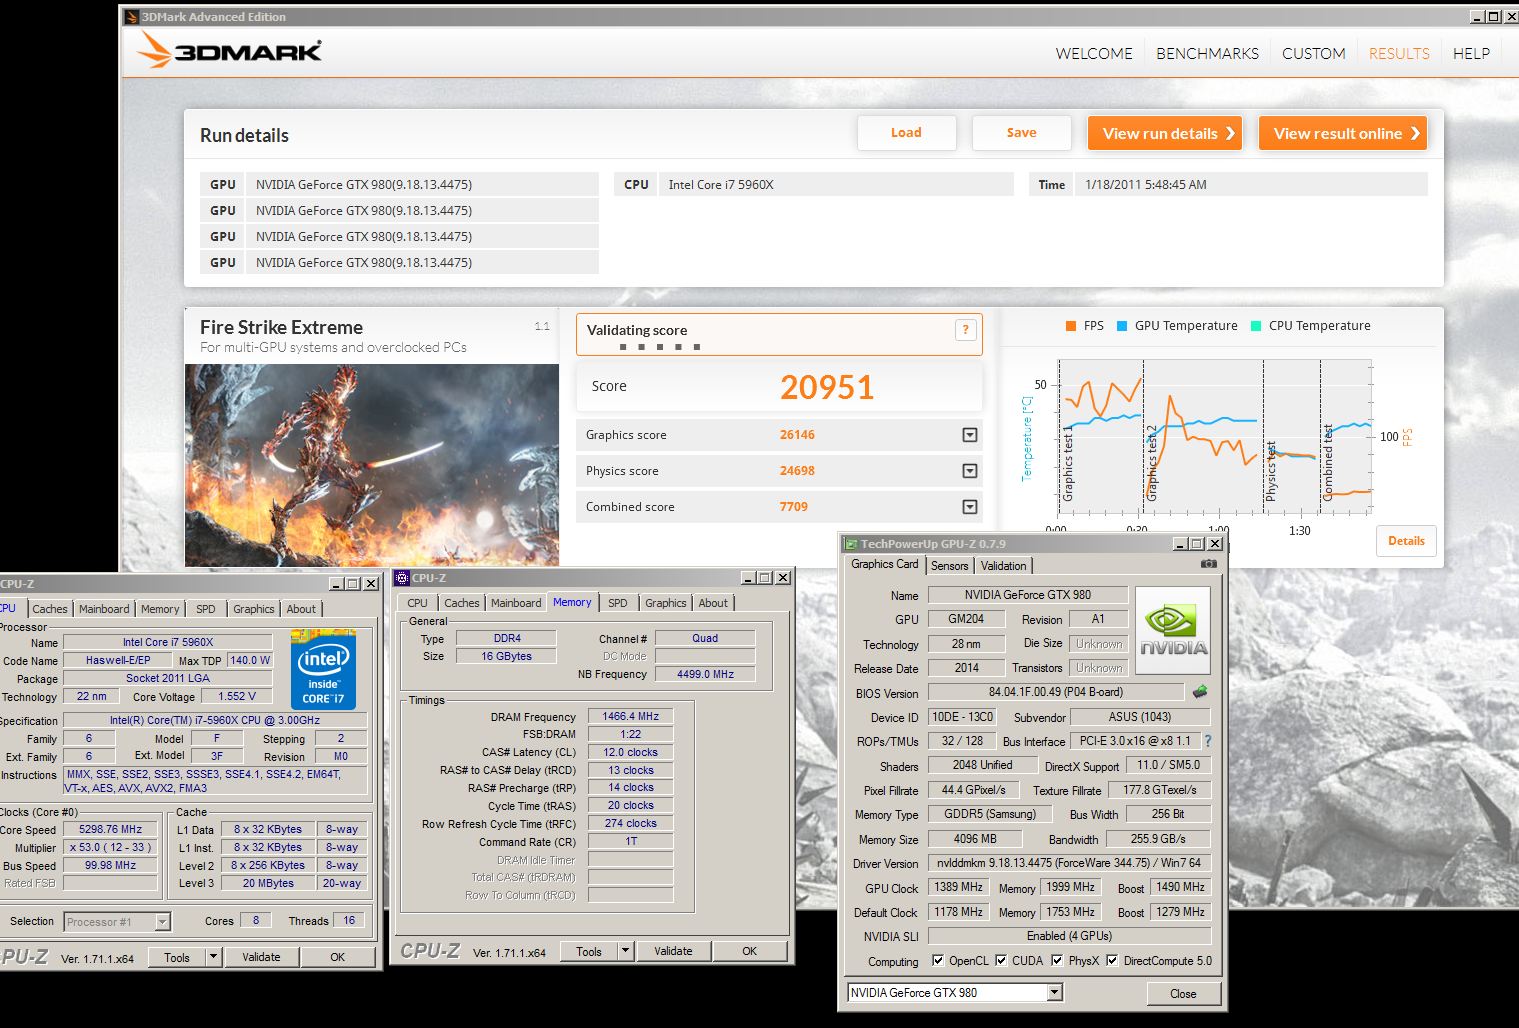The image size is (1519, 1028).
Task: Click Validate in left CPU-Z window
Action: click(261, 957)
